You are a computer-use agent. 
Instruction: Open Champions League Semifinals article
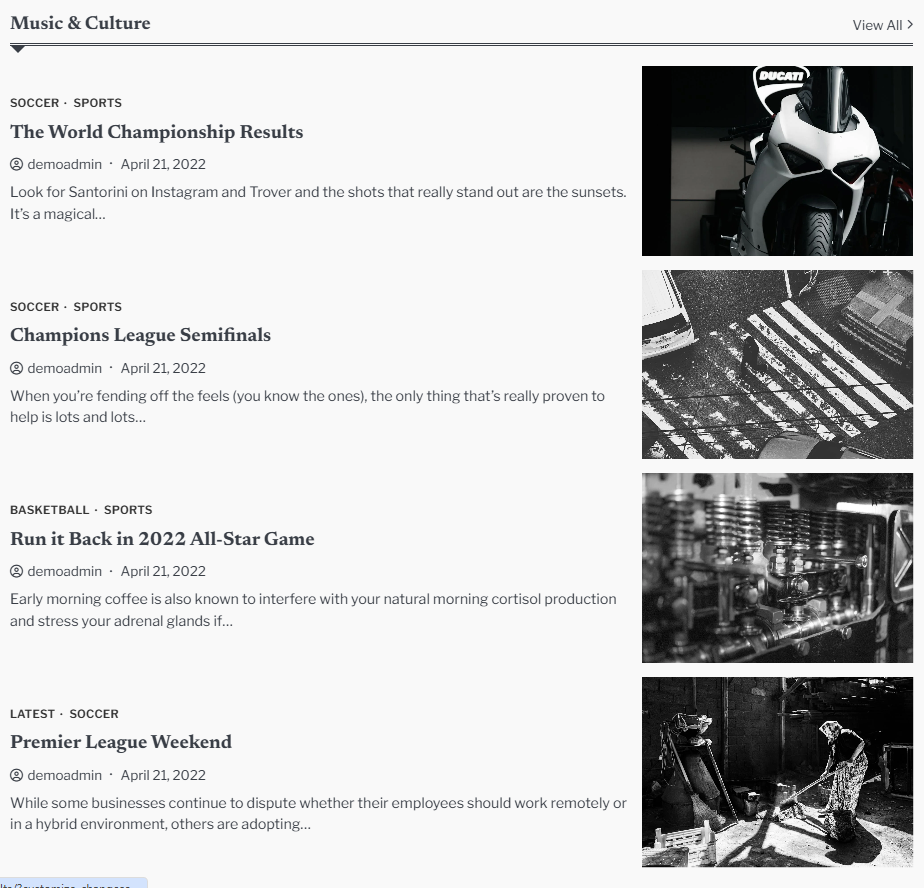point(140,335)
